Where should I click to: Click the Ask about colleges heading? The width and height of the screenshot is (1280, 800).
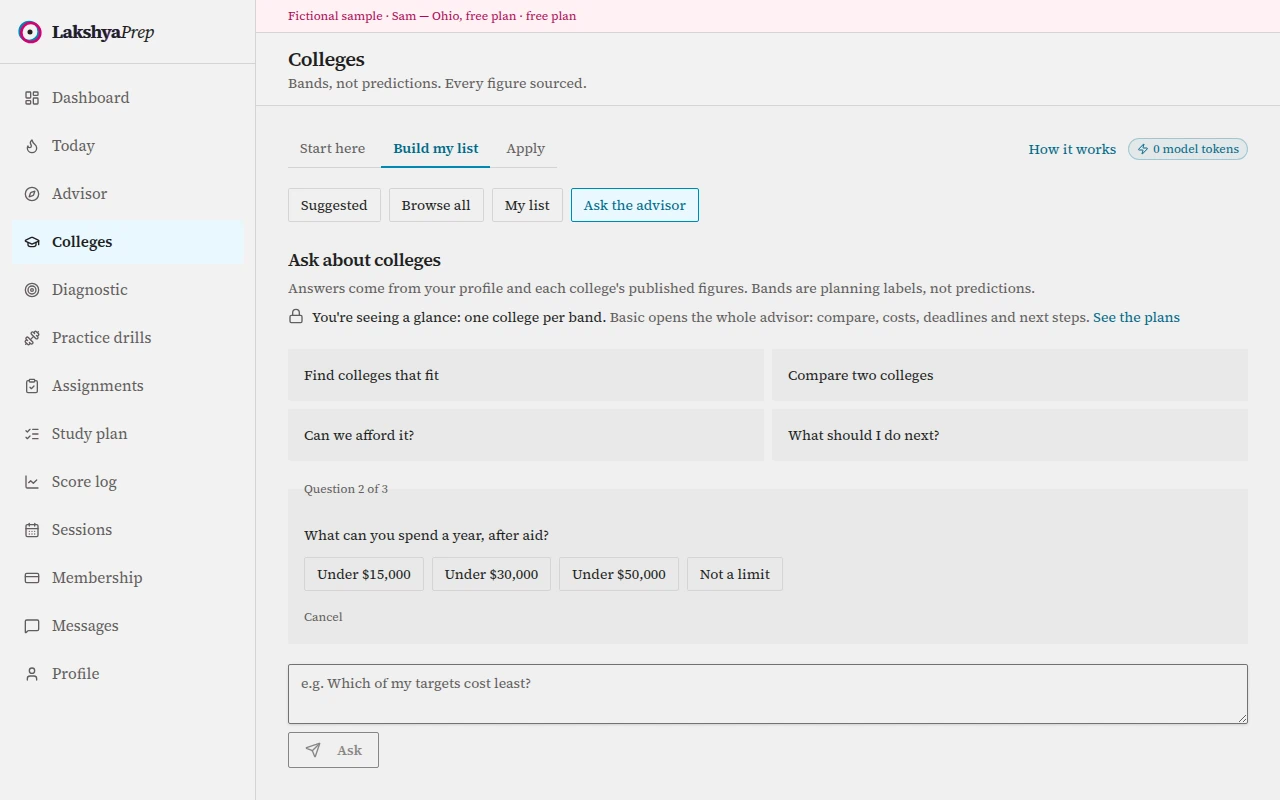[364, 260]
